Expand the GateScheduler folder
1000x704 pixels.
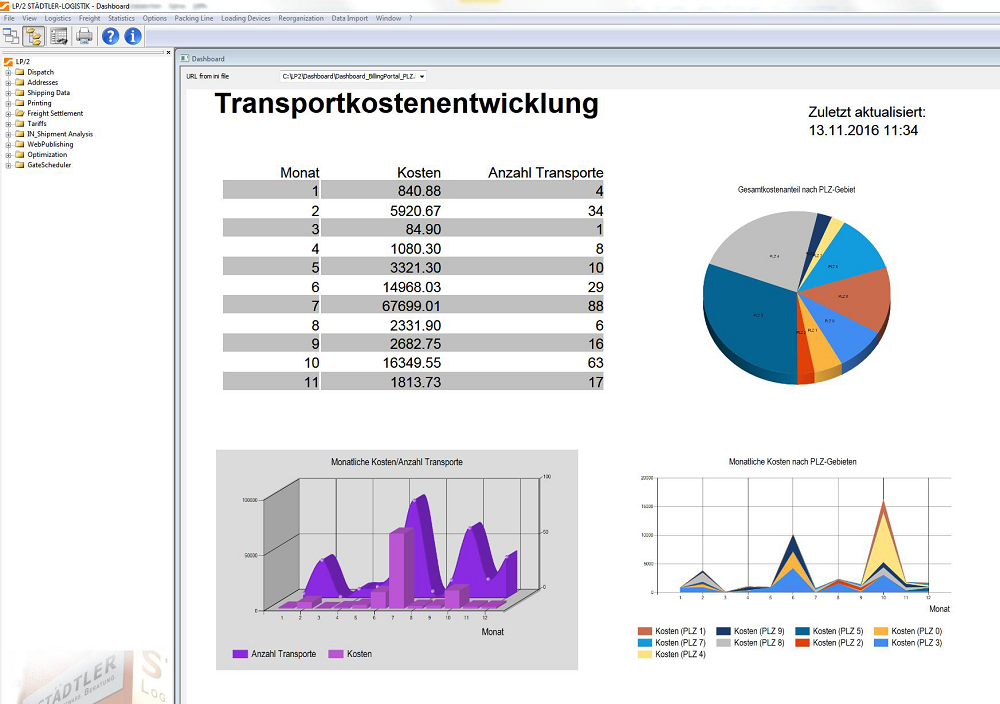(x=8, y=165)
